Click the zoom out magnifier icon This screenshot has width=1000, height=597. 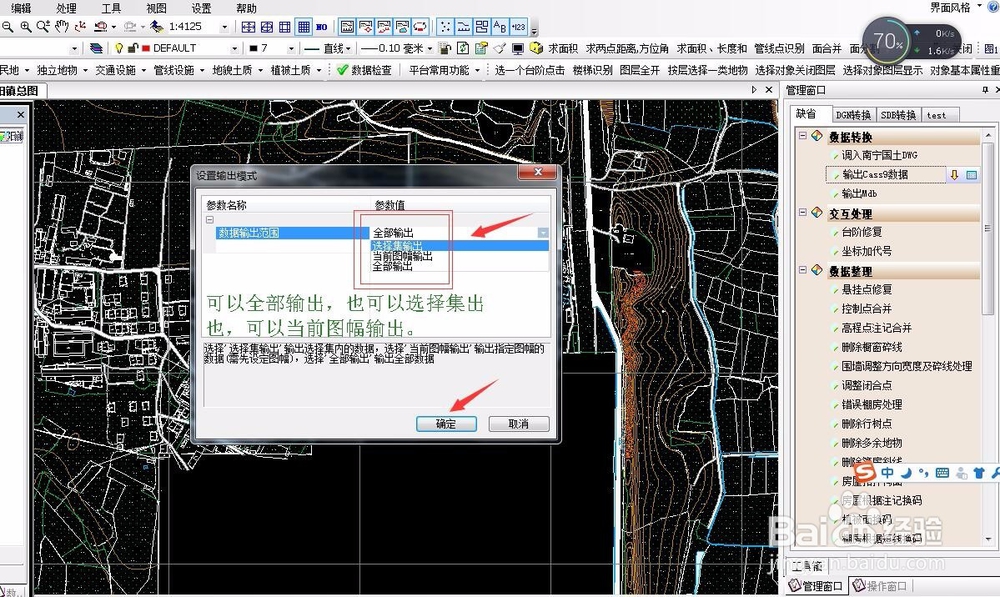(7, 27)
